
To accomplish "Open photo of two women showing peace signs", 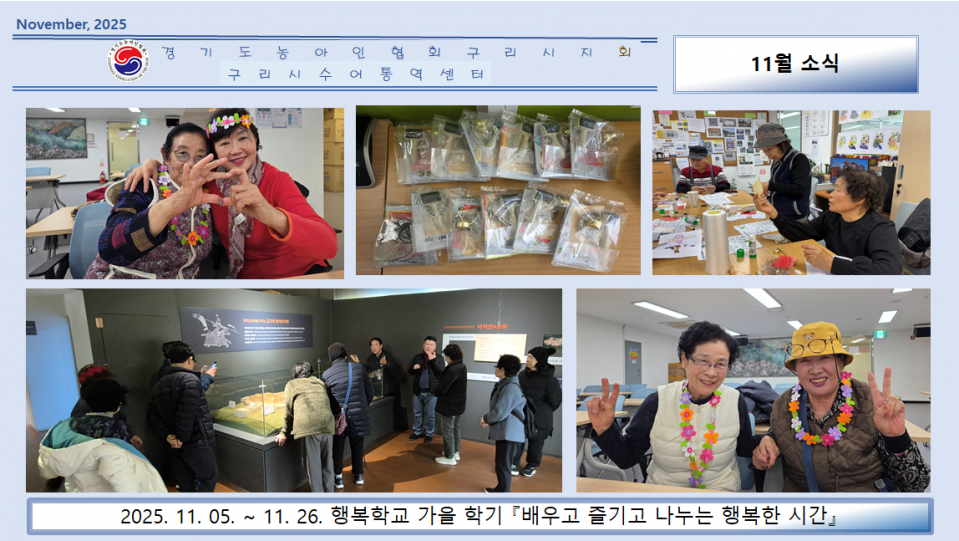I will [753, 391].
